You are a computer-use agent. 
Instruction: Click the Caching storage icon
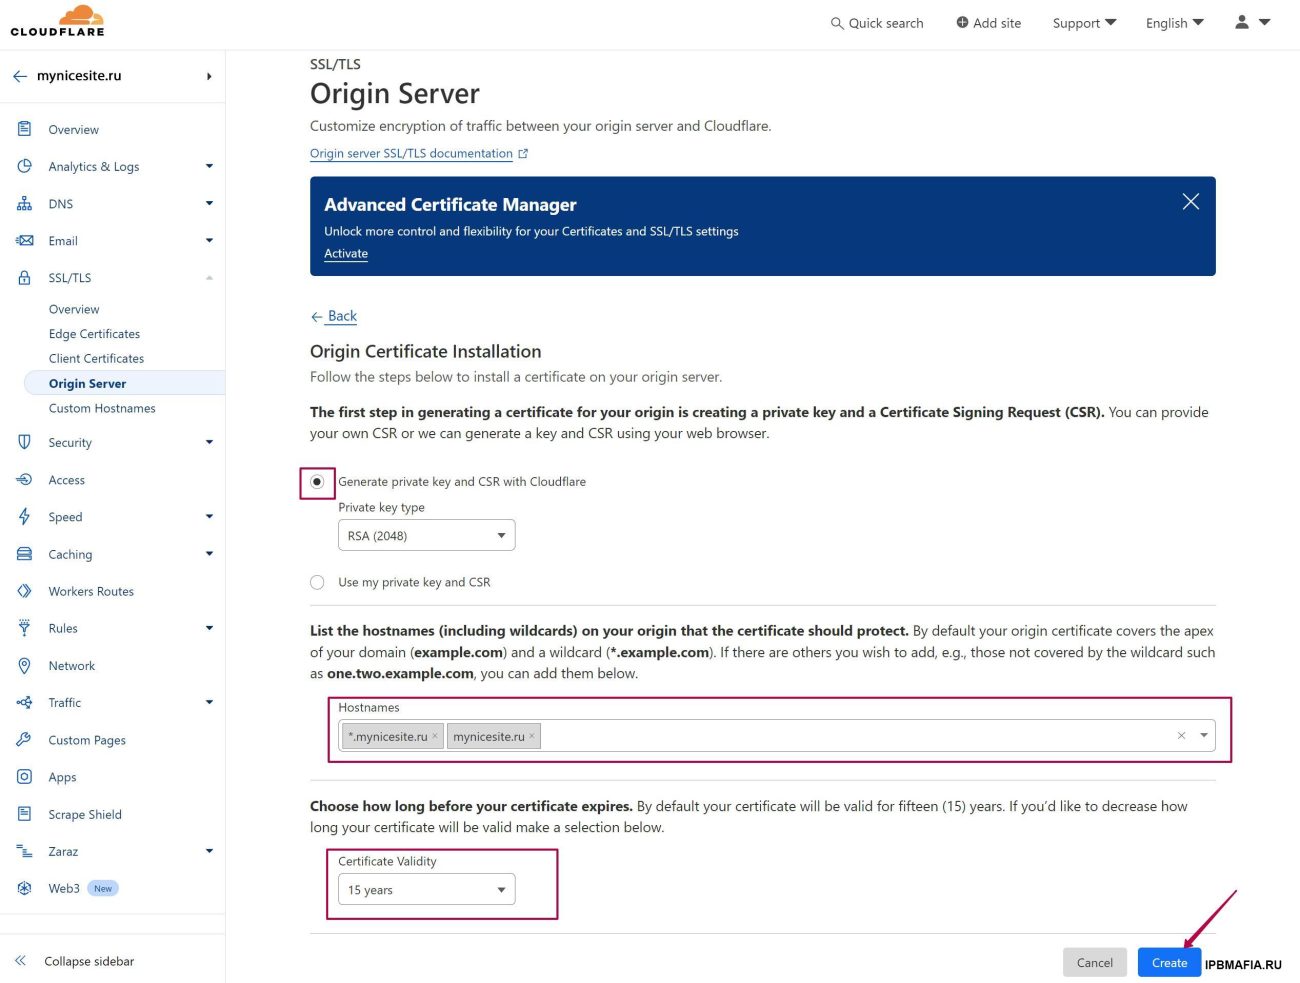click(24, 554)
